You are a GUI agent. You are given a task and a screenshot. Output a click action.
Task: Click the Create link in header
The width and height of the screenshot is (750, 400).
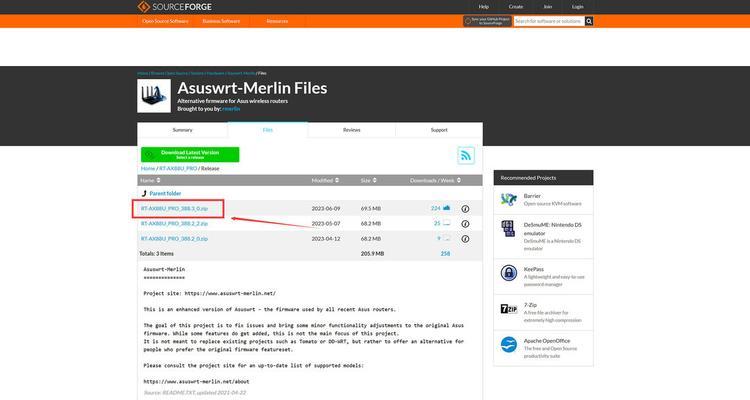pyautogui.click(x=516, y=7)
